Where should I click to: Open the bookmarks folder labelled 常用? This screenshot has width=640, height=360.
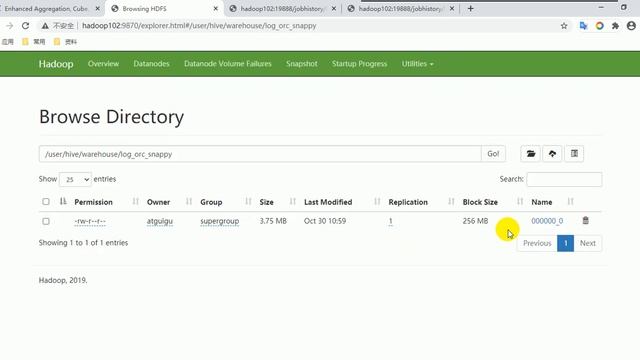(33, 42)
